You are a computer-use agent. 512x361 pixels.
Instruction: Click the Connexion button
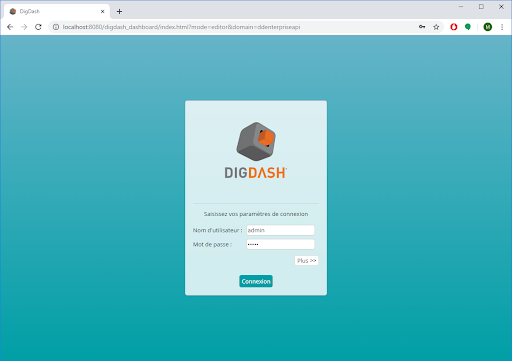[256, 281]
